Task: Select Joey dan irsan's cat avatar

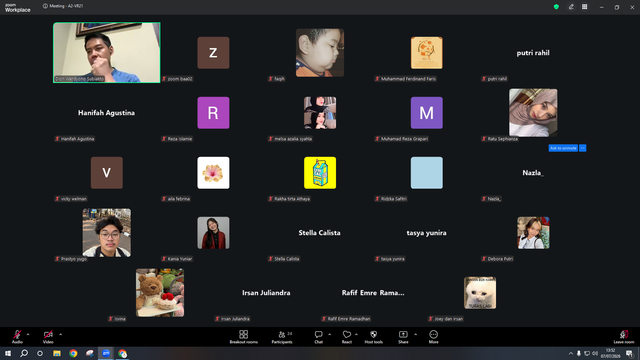Action: 480,293
